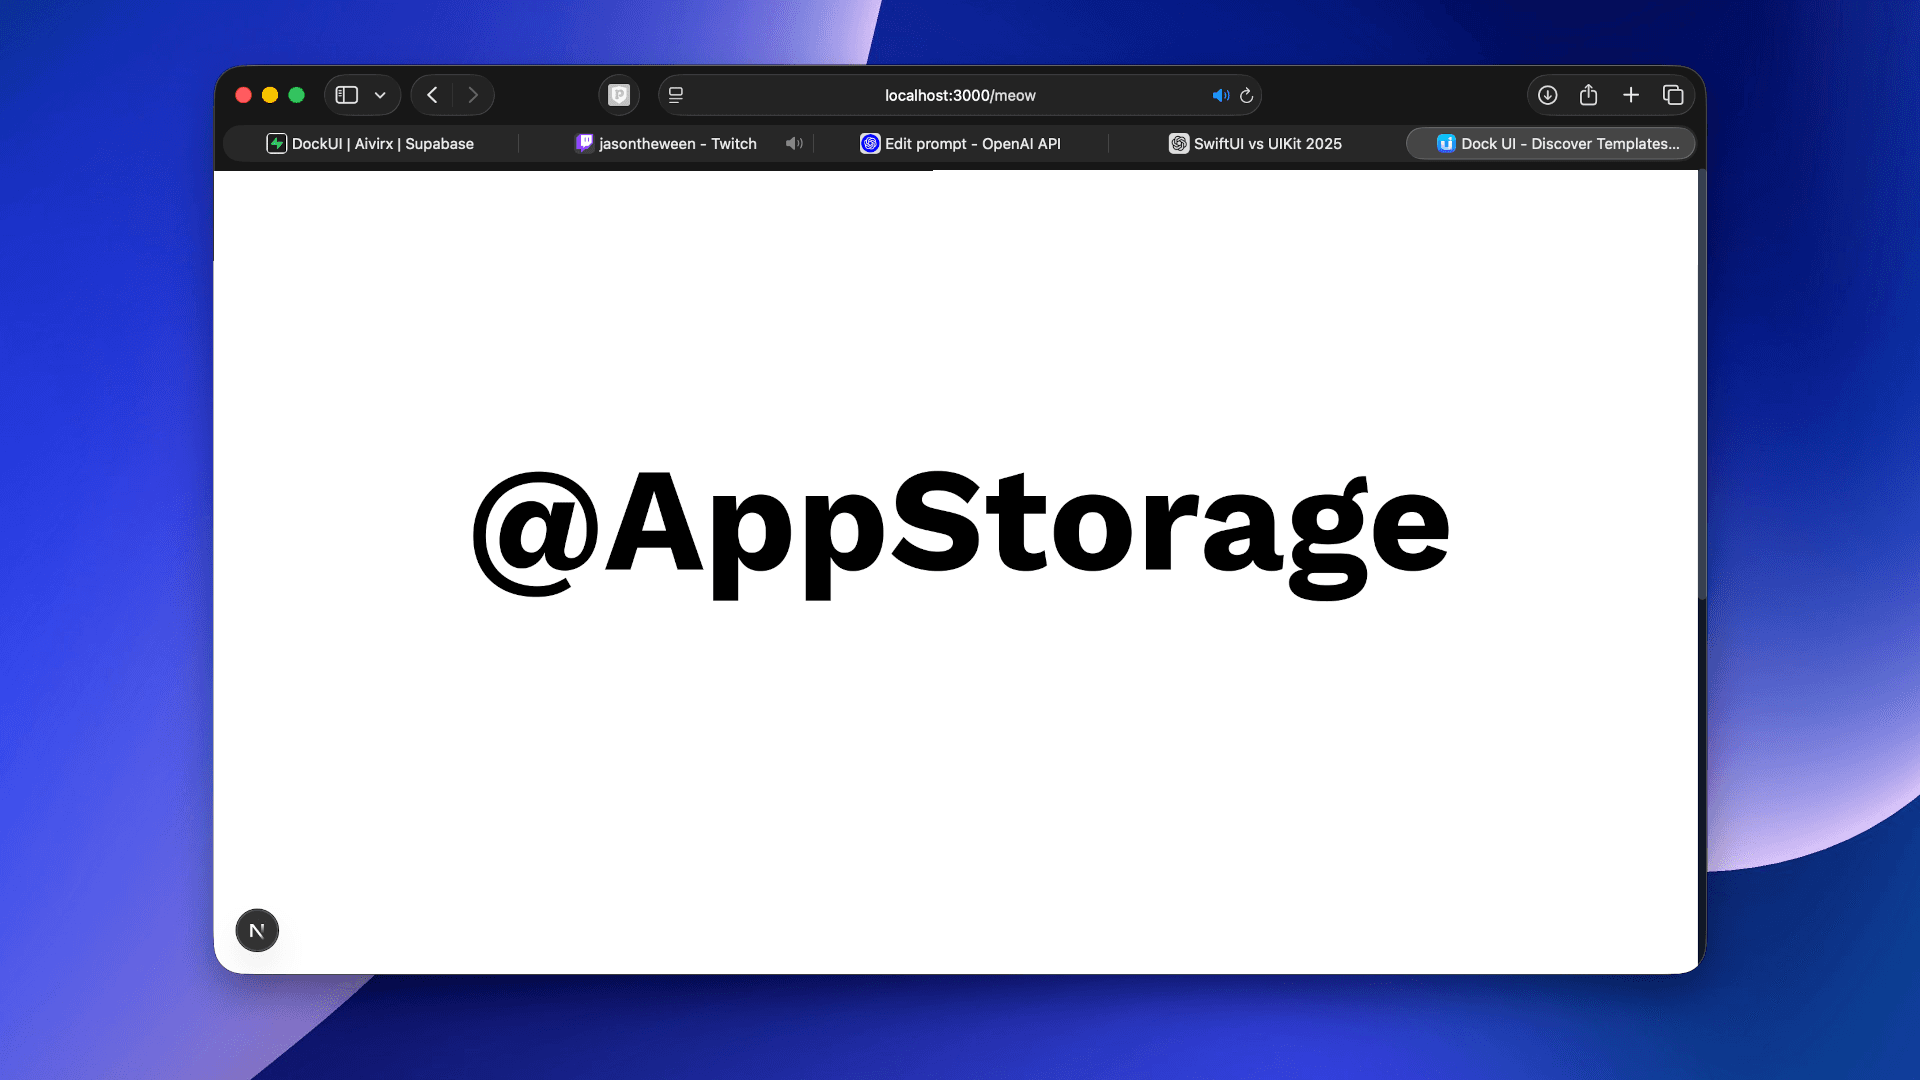Switch to DockUI | Aivirx | Supabase tab
Viewport: 1920px width, 1080px height.
click(370, 144)
